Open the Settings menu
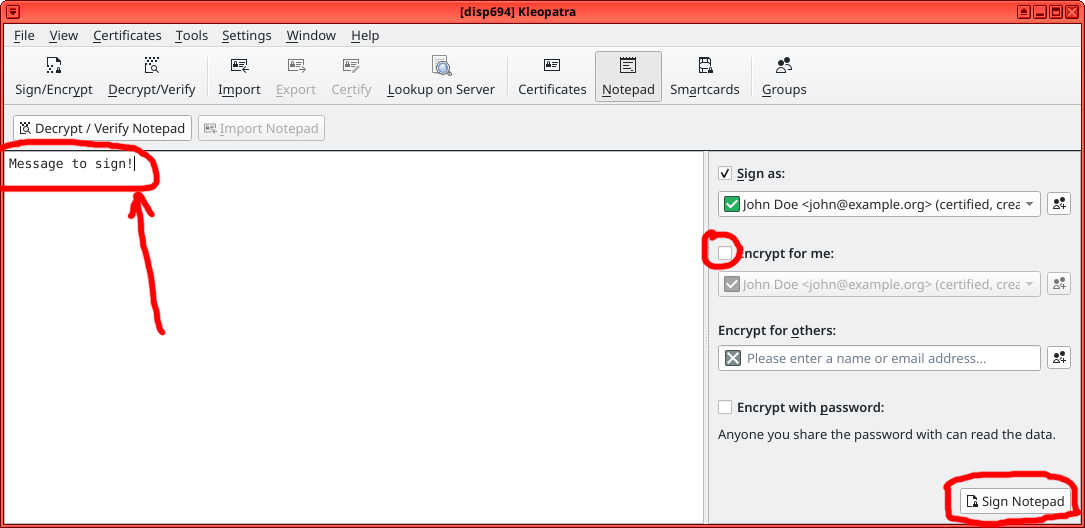 coord(246,35)
